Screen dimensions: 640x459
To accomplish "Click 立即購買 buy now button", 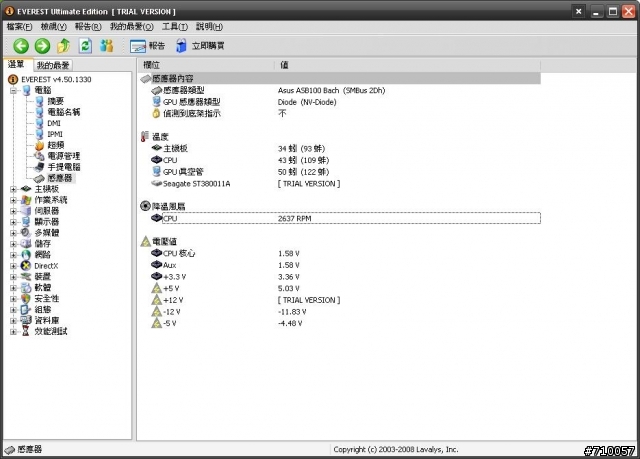I will point(200,46).
